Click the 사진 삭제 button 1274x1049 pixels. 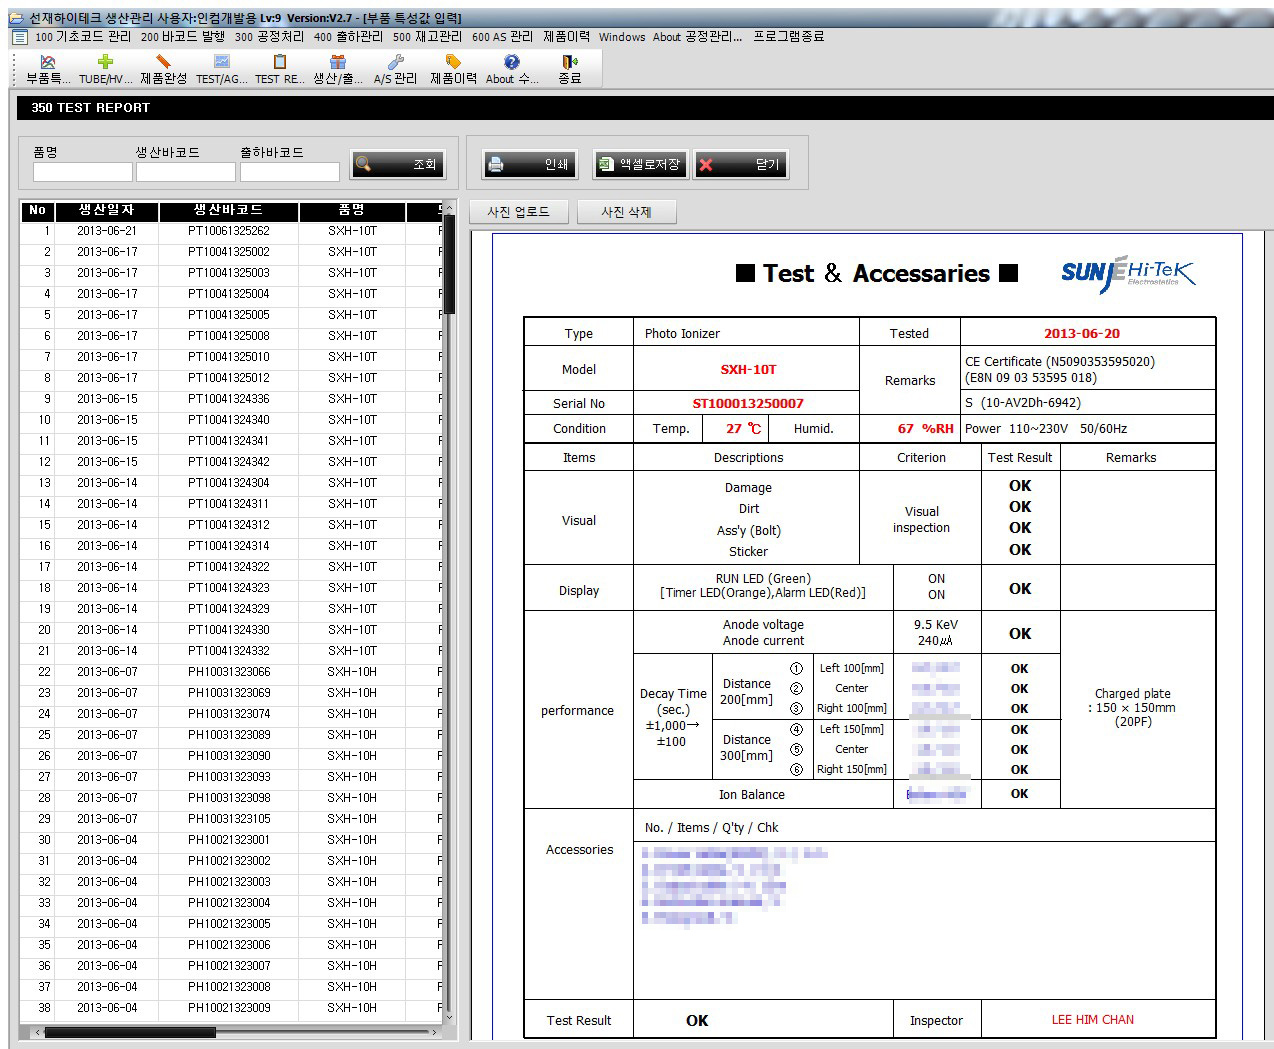(x=626, y=212)
